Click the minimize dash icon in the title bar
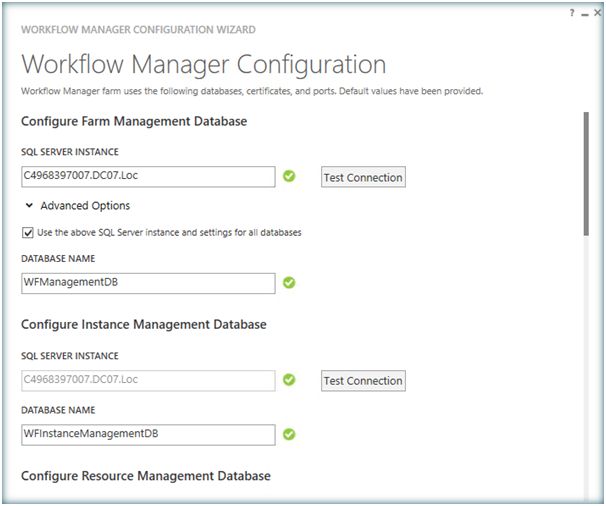This screenshot has height=506, width=606. 584,12
